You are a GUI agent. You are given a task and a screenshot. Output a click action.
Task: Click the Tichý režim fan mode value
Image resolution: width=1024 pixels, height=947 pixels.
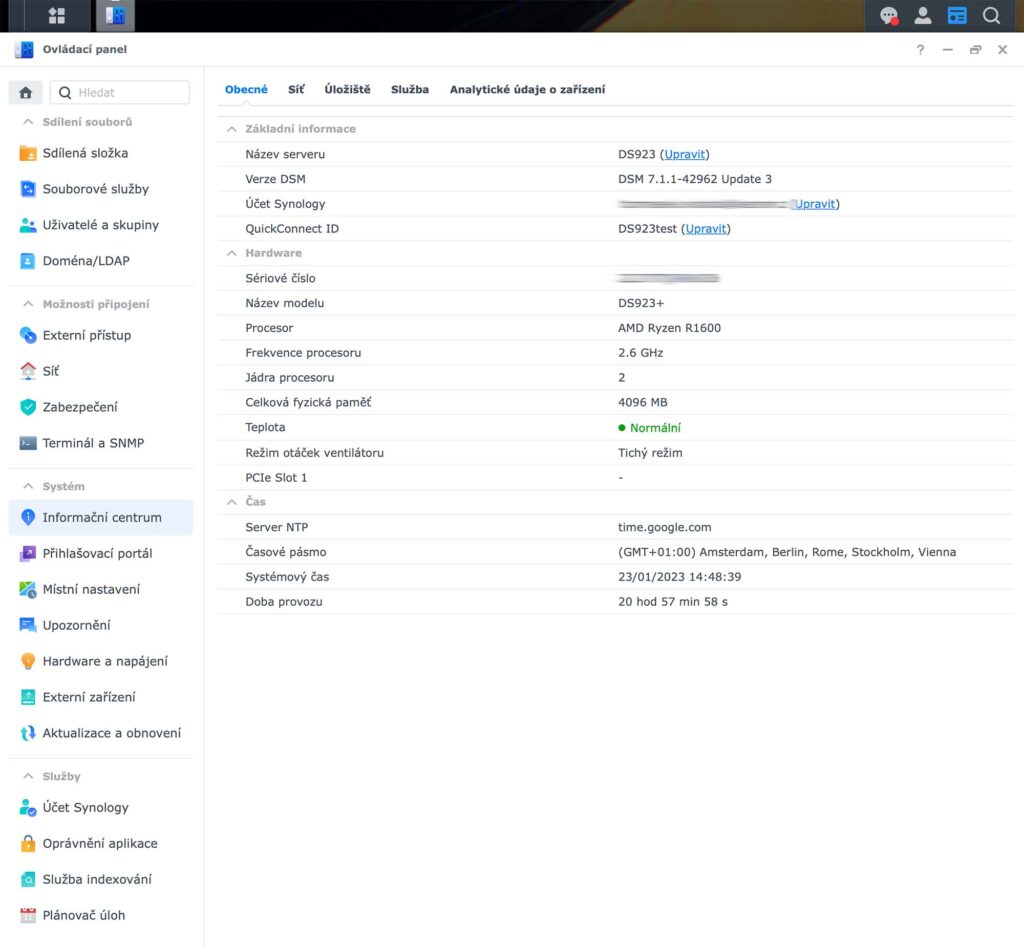click(x=650, y=453)
